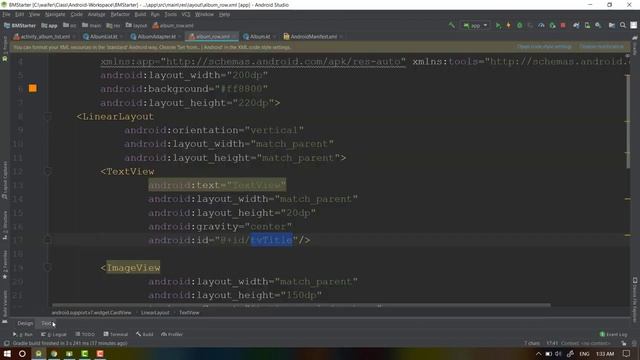Switch to the Design view tab
Image resolution: width=640 pixels, height=360 pixels.
coord(25,324)
